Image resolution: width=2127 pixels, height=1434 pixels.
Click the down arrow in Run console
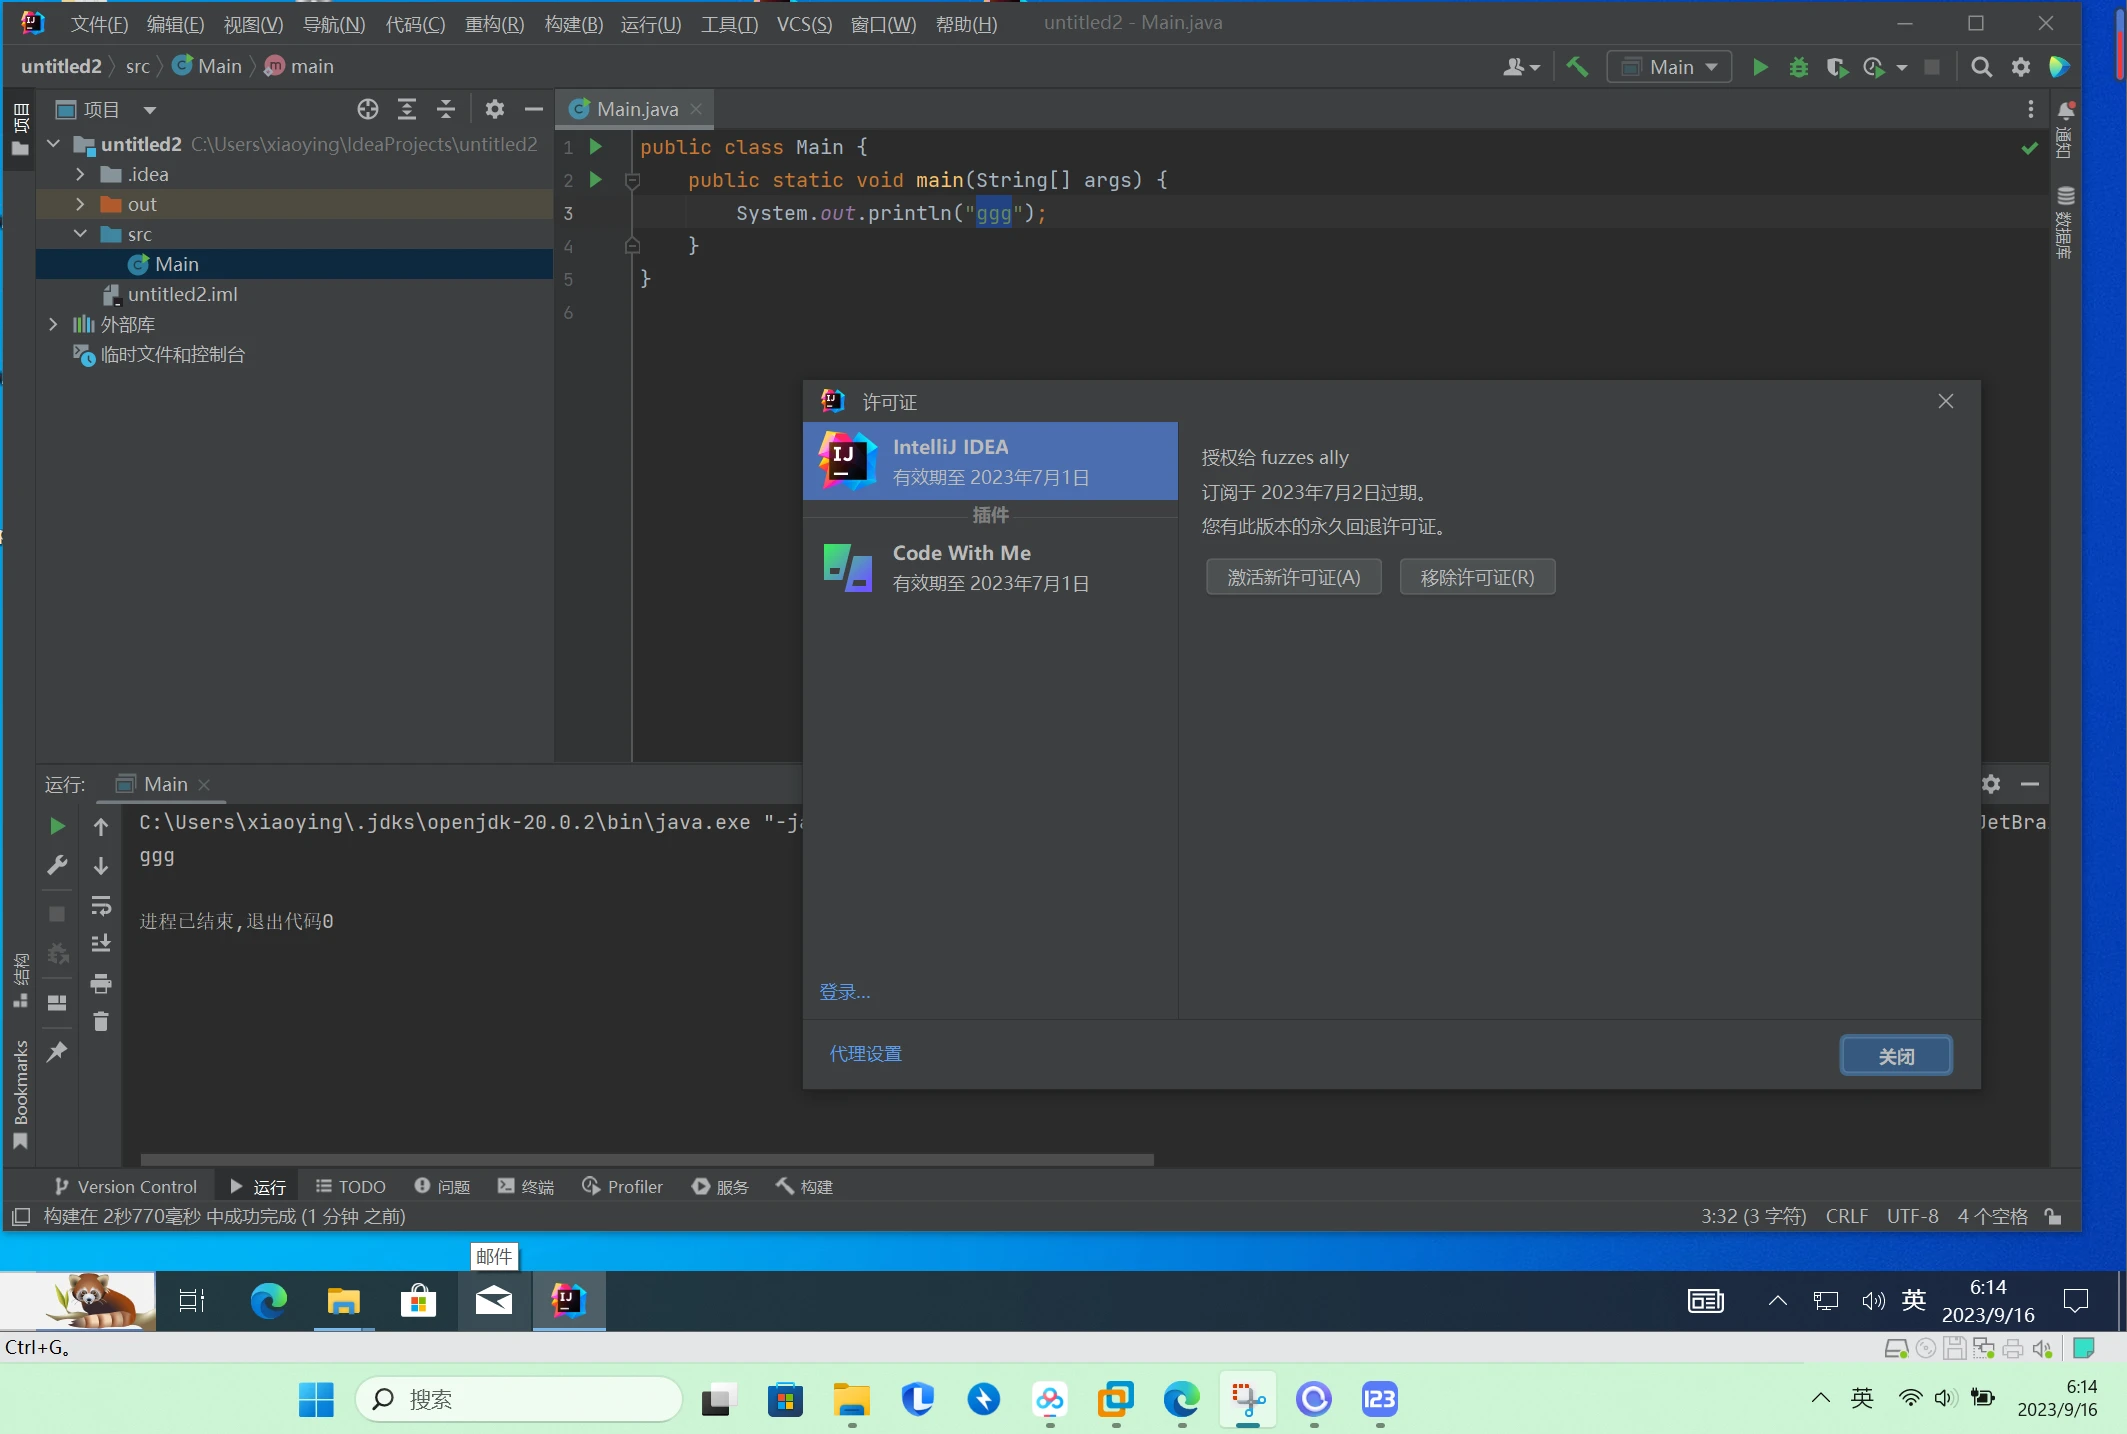[101, 866]
